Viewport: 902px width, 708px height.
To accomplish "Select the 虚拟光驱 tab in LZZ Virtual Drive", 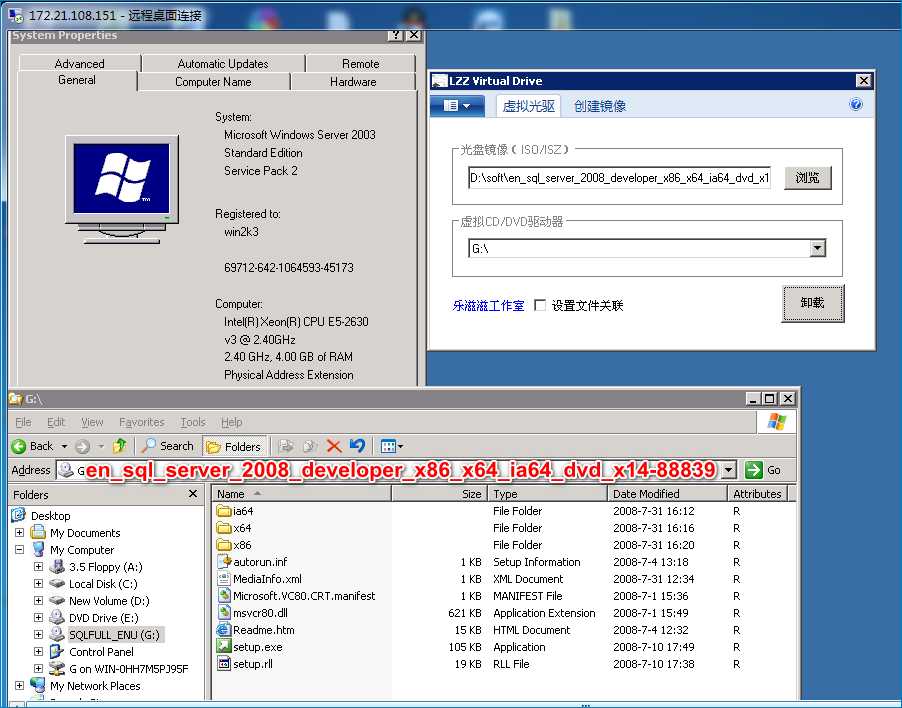I will (528, 106).
